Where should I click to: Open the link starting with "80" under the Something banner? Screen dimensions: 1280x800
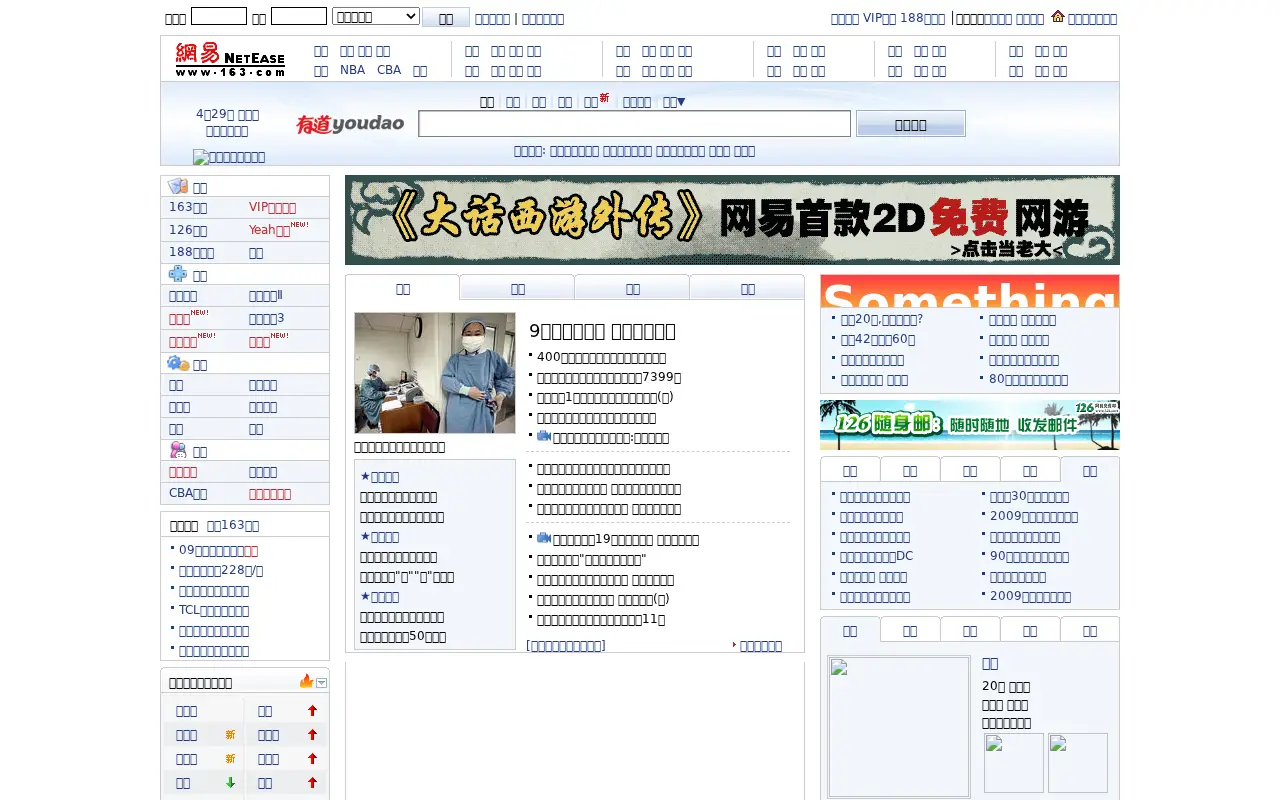[1028, 380]
